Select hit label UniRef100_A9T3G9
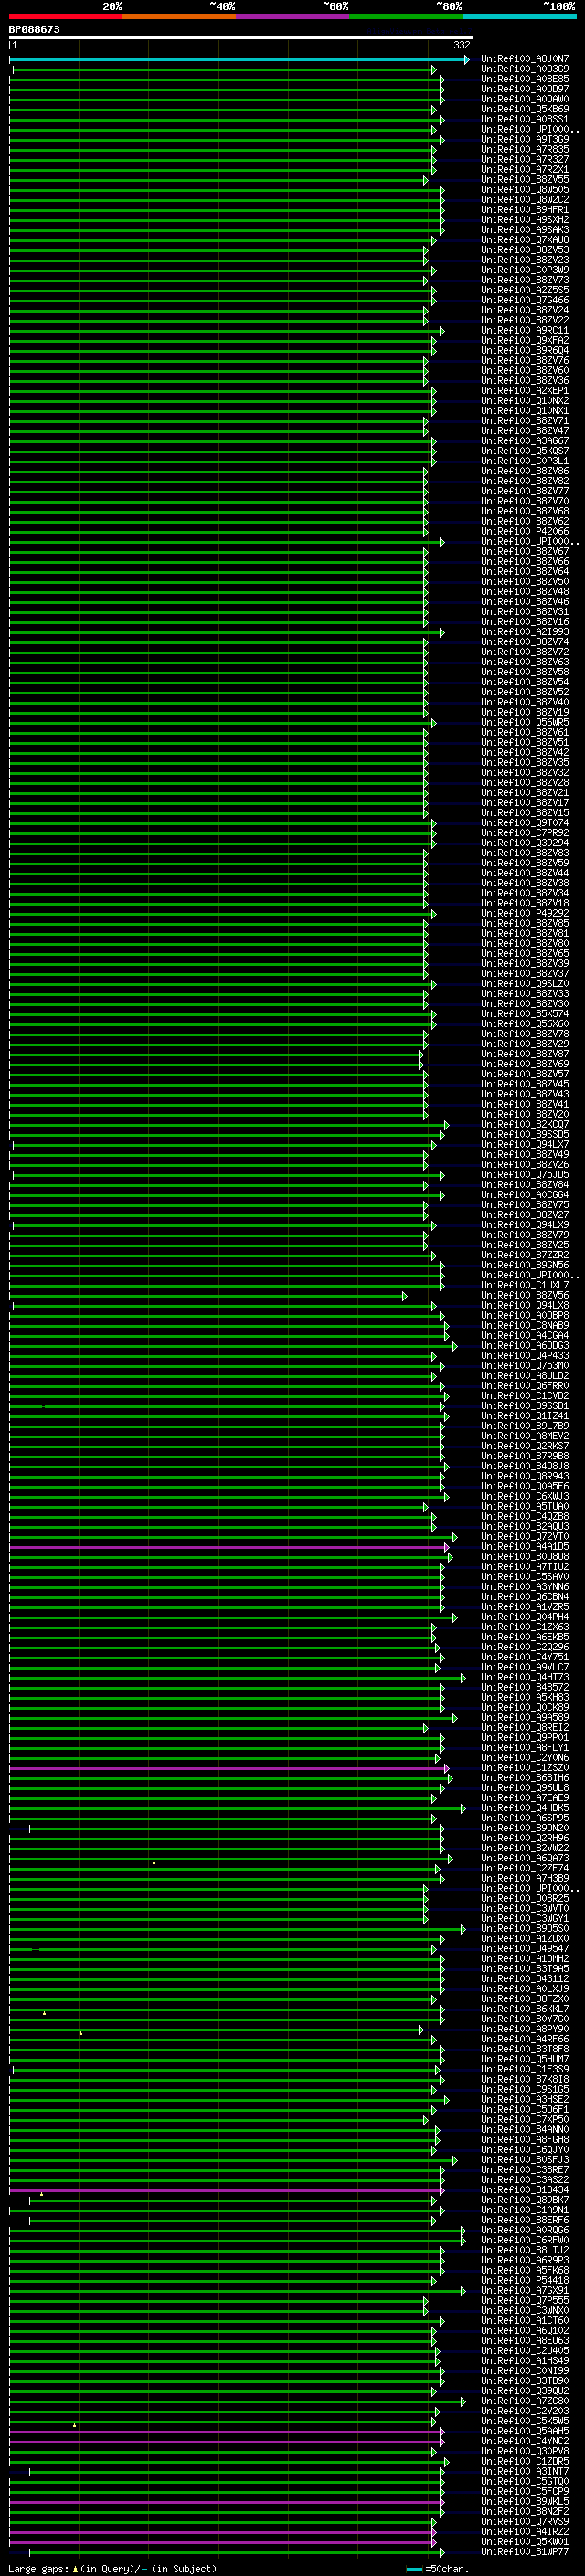The height and width of the screenshot is (2576, 585). [x=525, y=139]
